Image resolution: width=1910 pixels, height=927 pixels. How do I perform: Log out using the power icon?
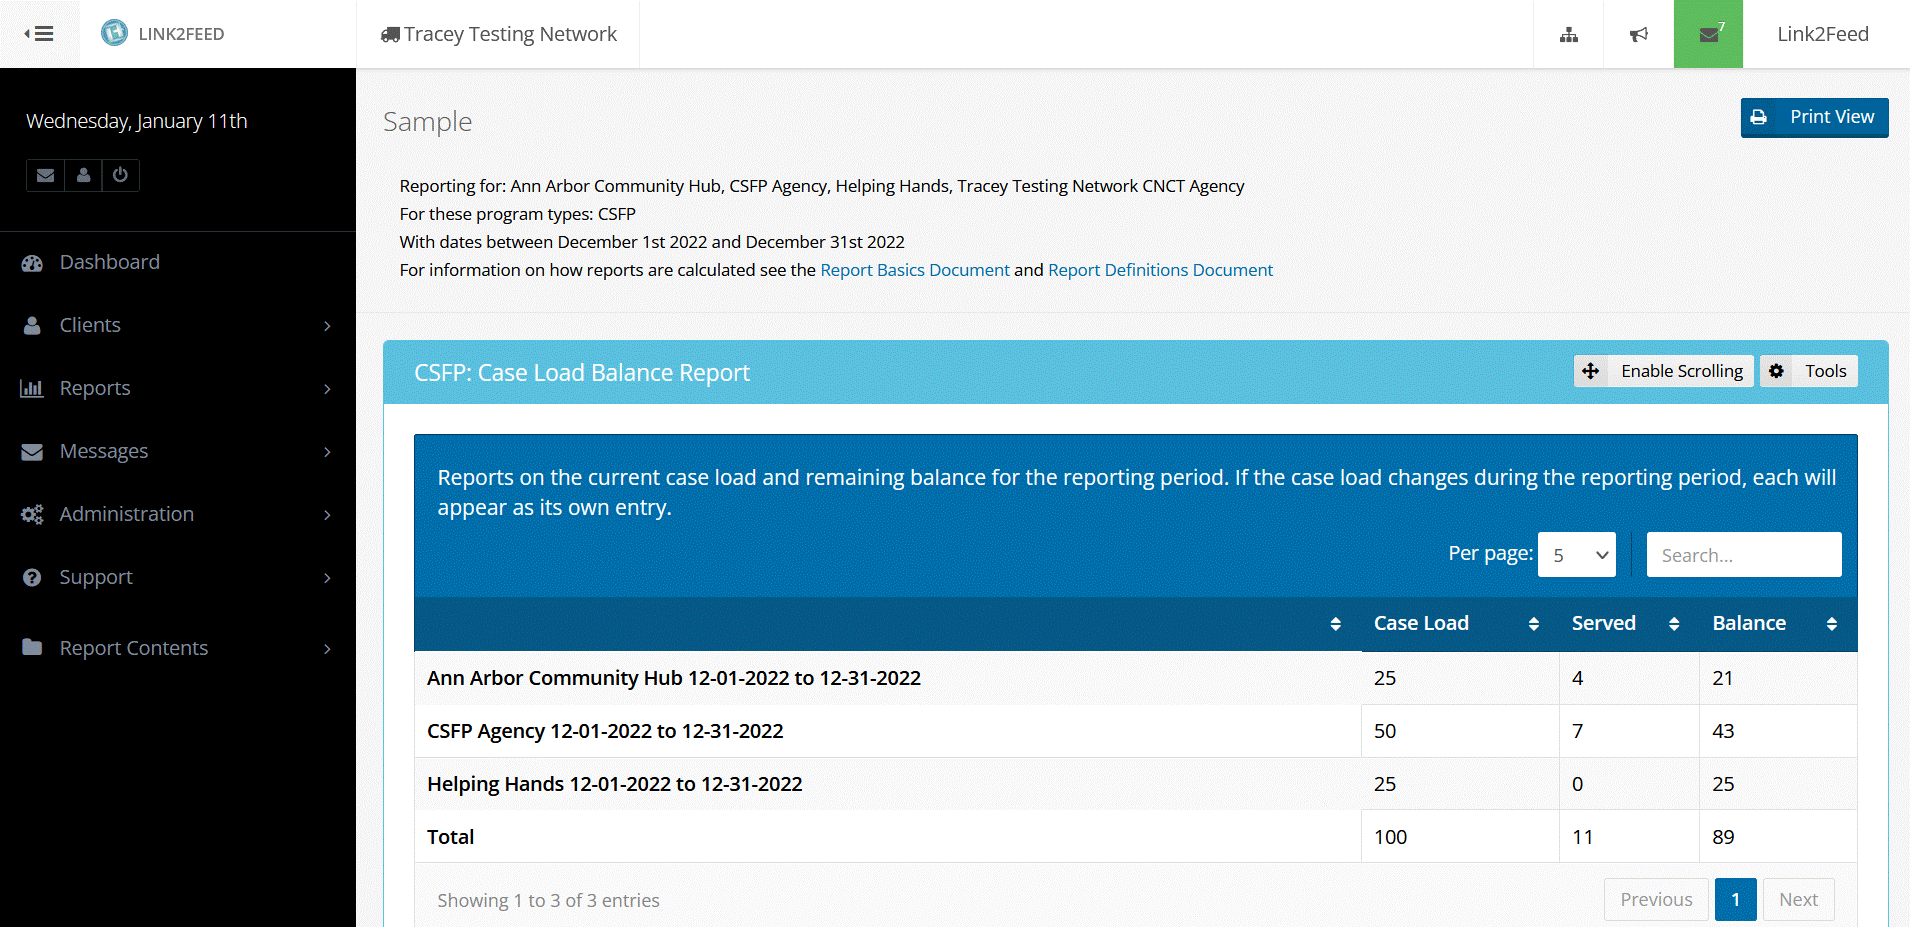click(x=120, y=175)
